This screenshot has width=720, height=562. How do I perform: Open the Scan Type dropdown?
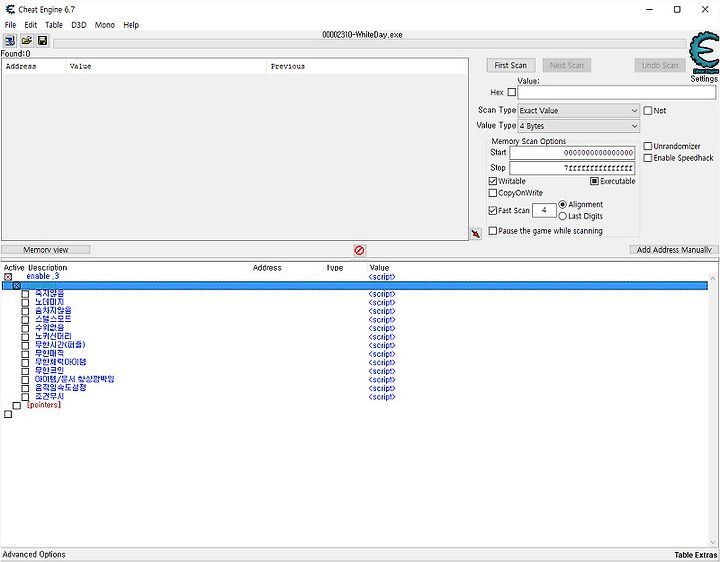pos(579,111)
